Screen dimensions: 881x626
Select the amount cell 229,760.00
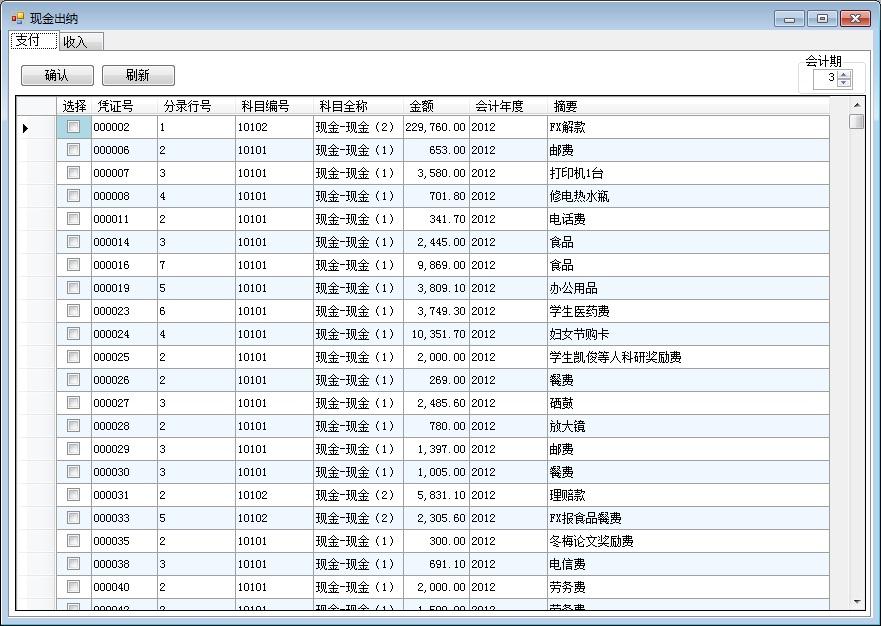(436, 128)
